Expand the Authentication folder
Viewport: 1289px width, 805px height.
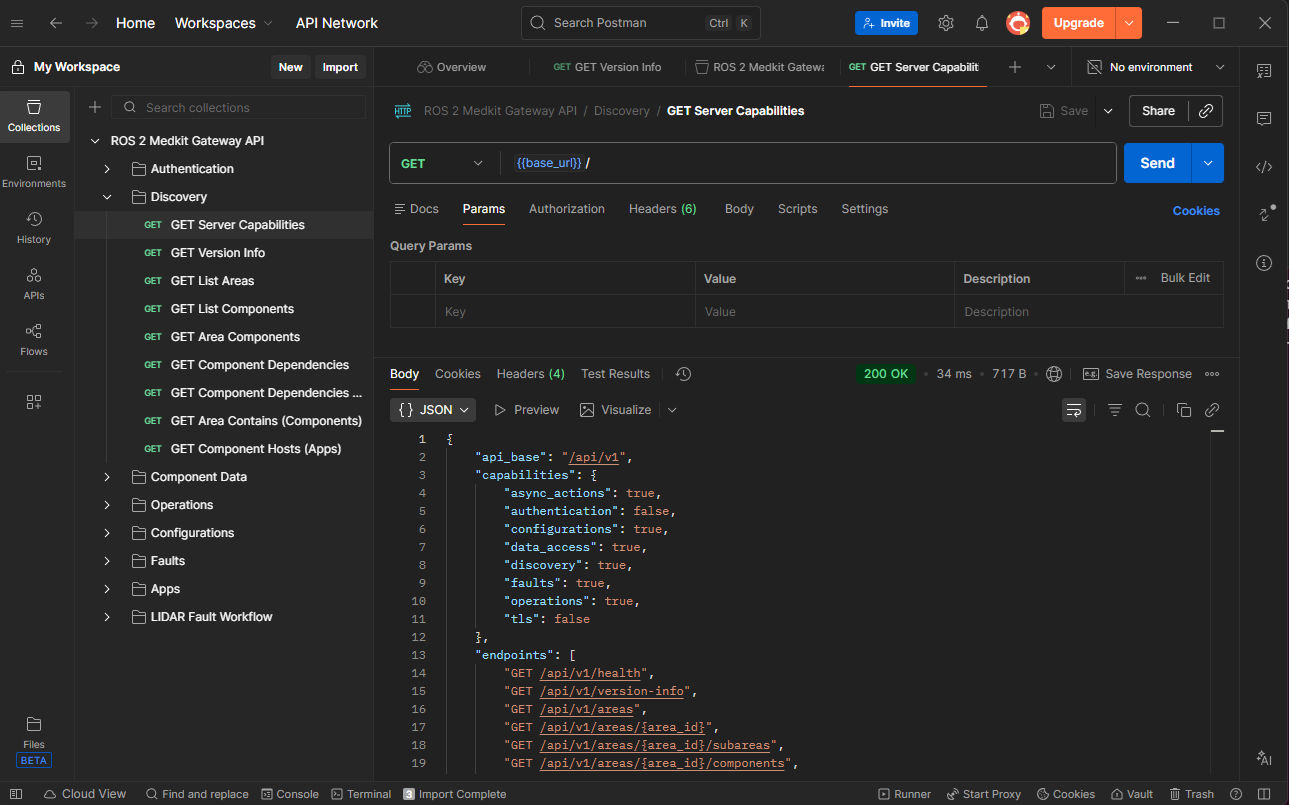[x=107, y=169]
